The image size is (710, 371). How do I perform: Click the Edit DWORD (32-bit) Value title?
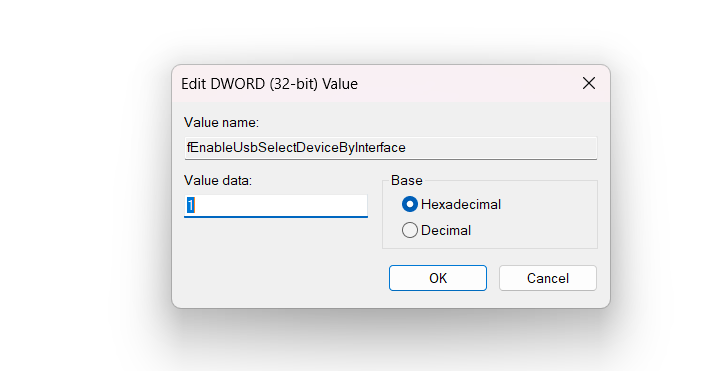click(x=269, y=84)
